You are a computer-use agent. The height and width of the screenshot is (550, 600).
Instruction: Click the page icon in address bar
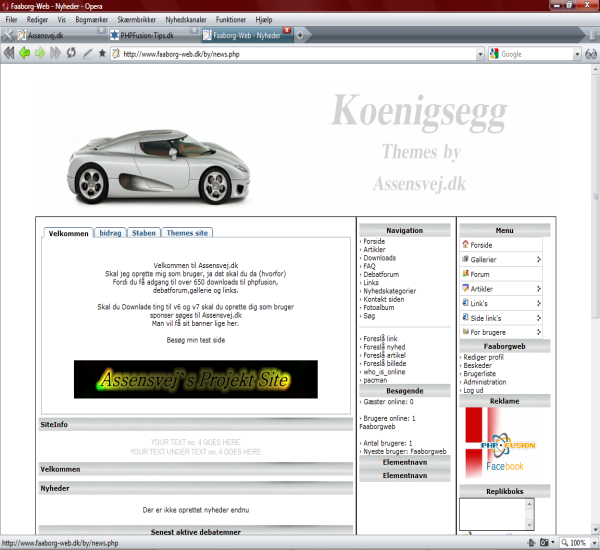tap(116, 54)
